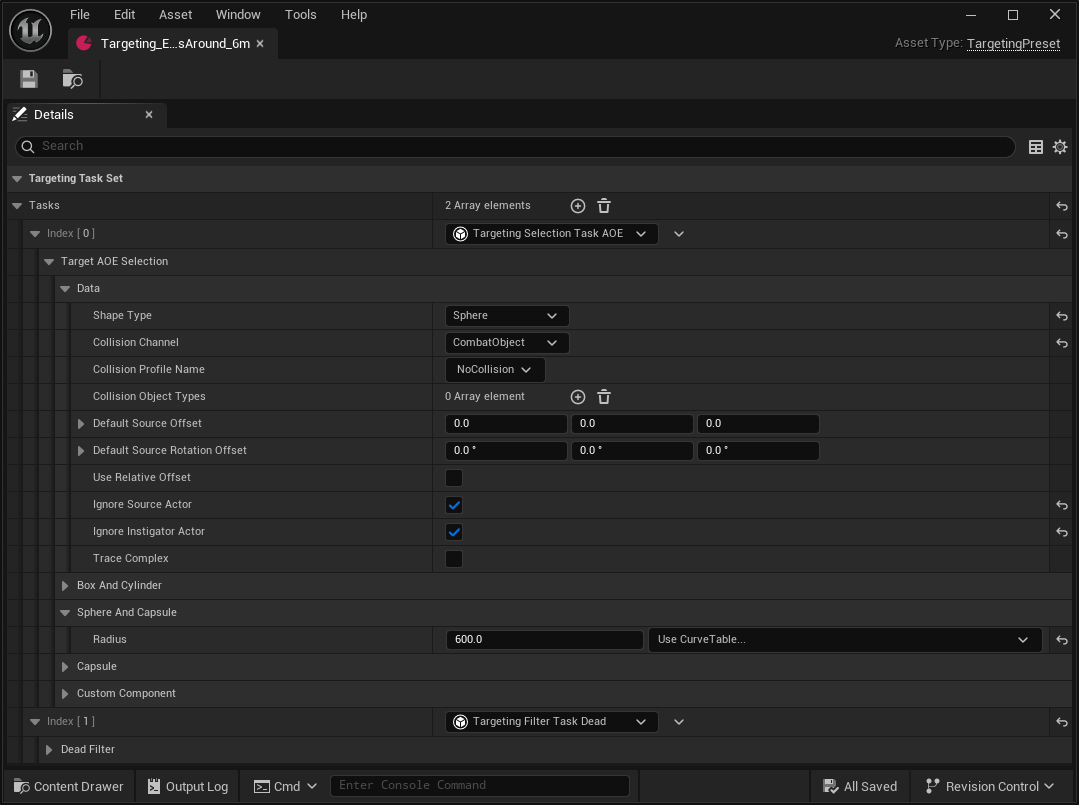Collapse the Tasks array
The width and height of the screenshot is (1079, 805).
[17, 206]
